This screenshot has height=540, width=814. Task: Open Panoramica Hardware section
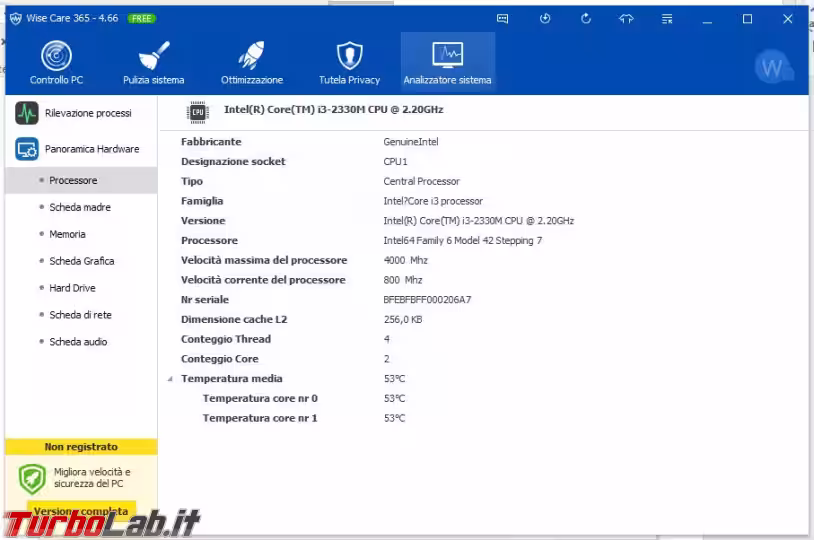click(x=82, y=149)
